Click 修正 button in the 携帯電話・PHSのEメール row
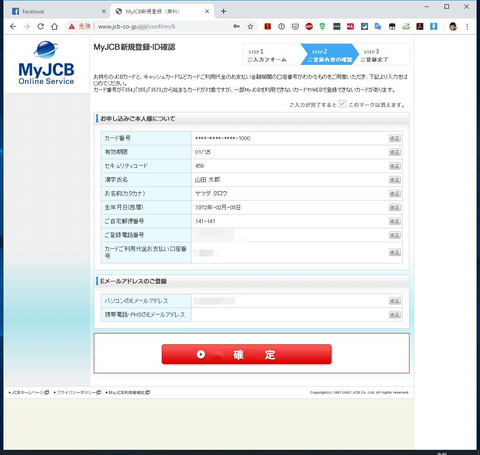480x455 pixels. [395, 315]
